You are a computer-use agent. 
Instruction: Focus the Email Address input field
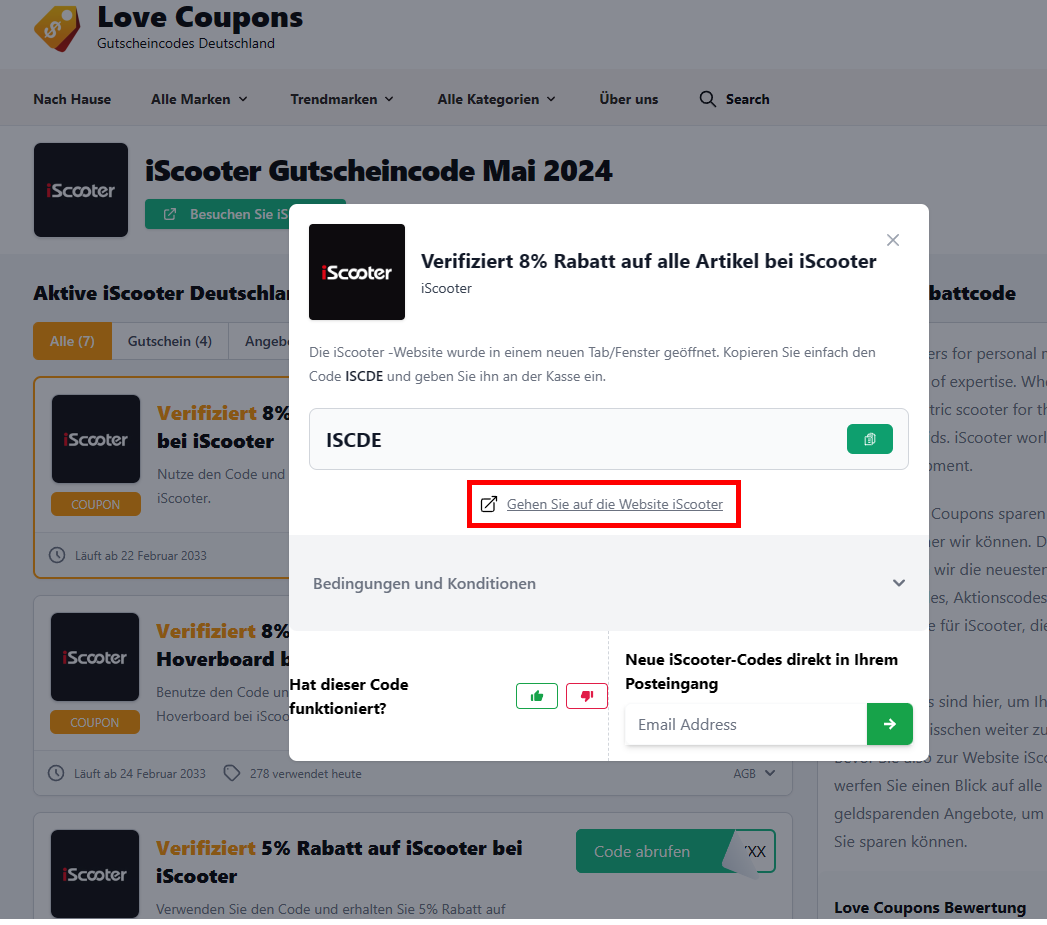point(746,724)
